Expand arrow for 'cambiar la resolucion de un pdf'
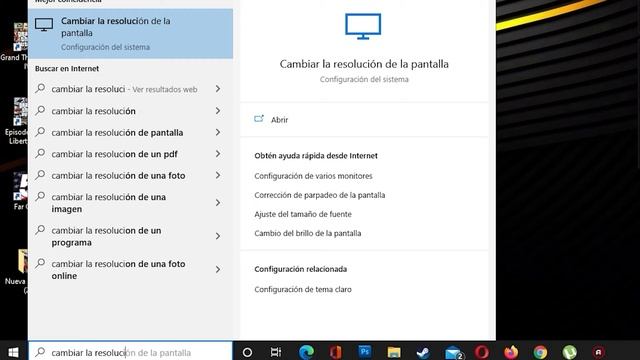Screen dimensions: 640x360 tap(218, 153)
